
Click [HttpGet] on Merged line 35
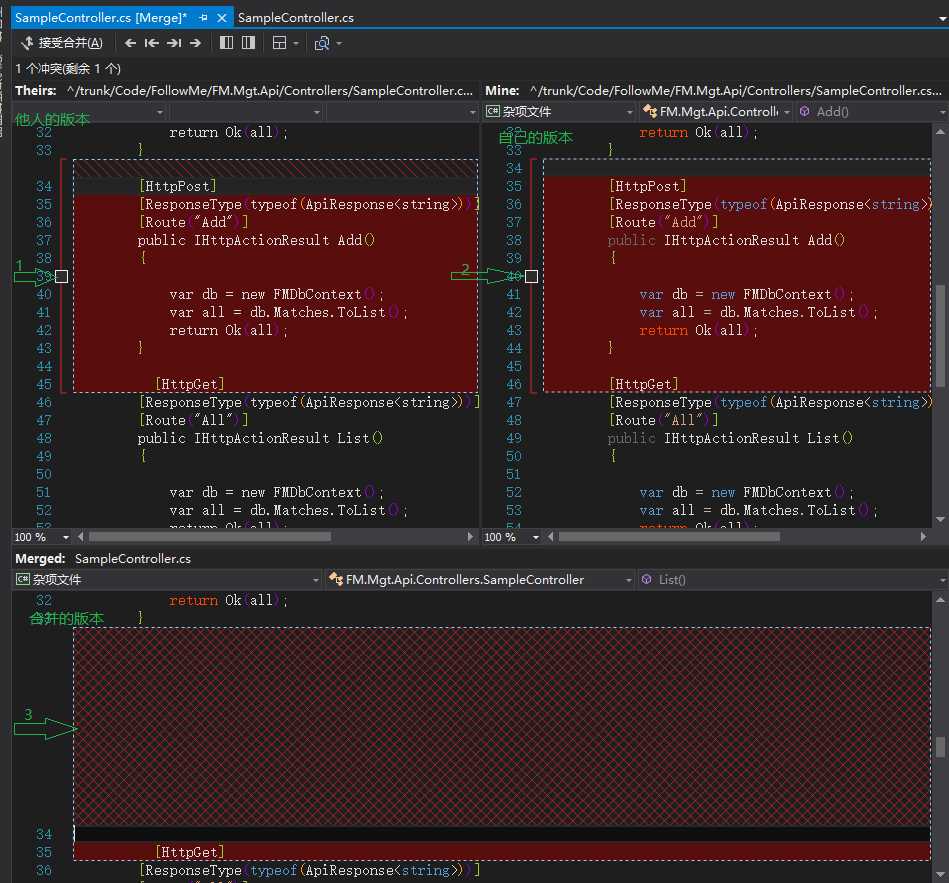[189, 852]
